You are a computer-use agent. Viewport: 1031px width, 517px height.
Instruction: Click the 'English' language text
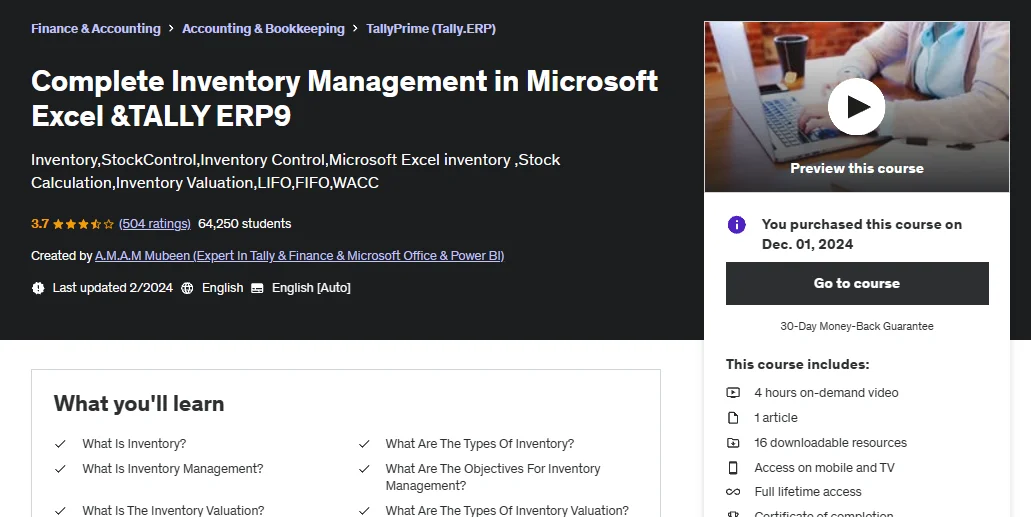click(x=222, y=288)
